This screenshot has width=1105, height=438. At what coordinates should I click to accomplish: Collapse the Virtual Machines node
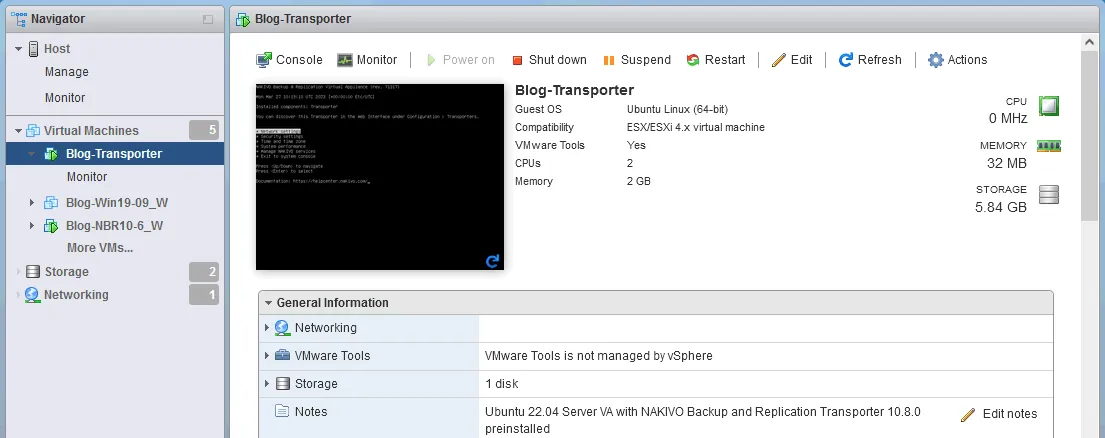18,130
